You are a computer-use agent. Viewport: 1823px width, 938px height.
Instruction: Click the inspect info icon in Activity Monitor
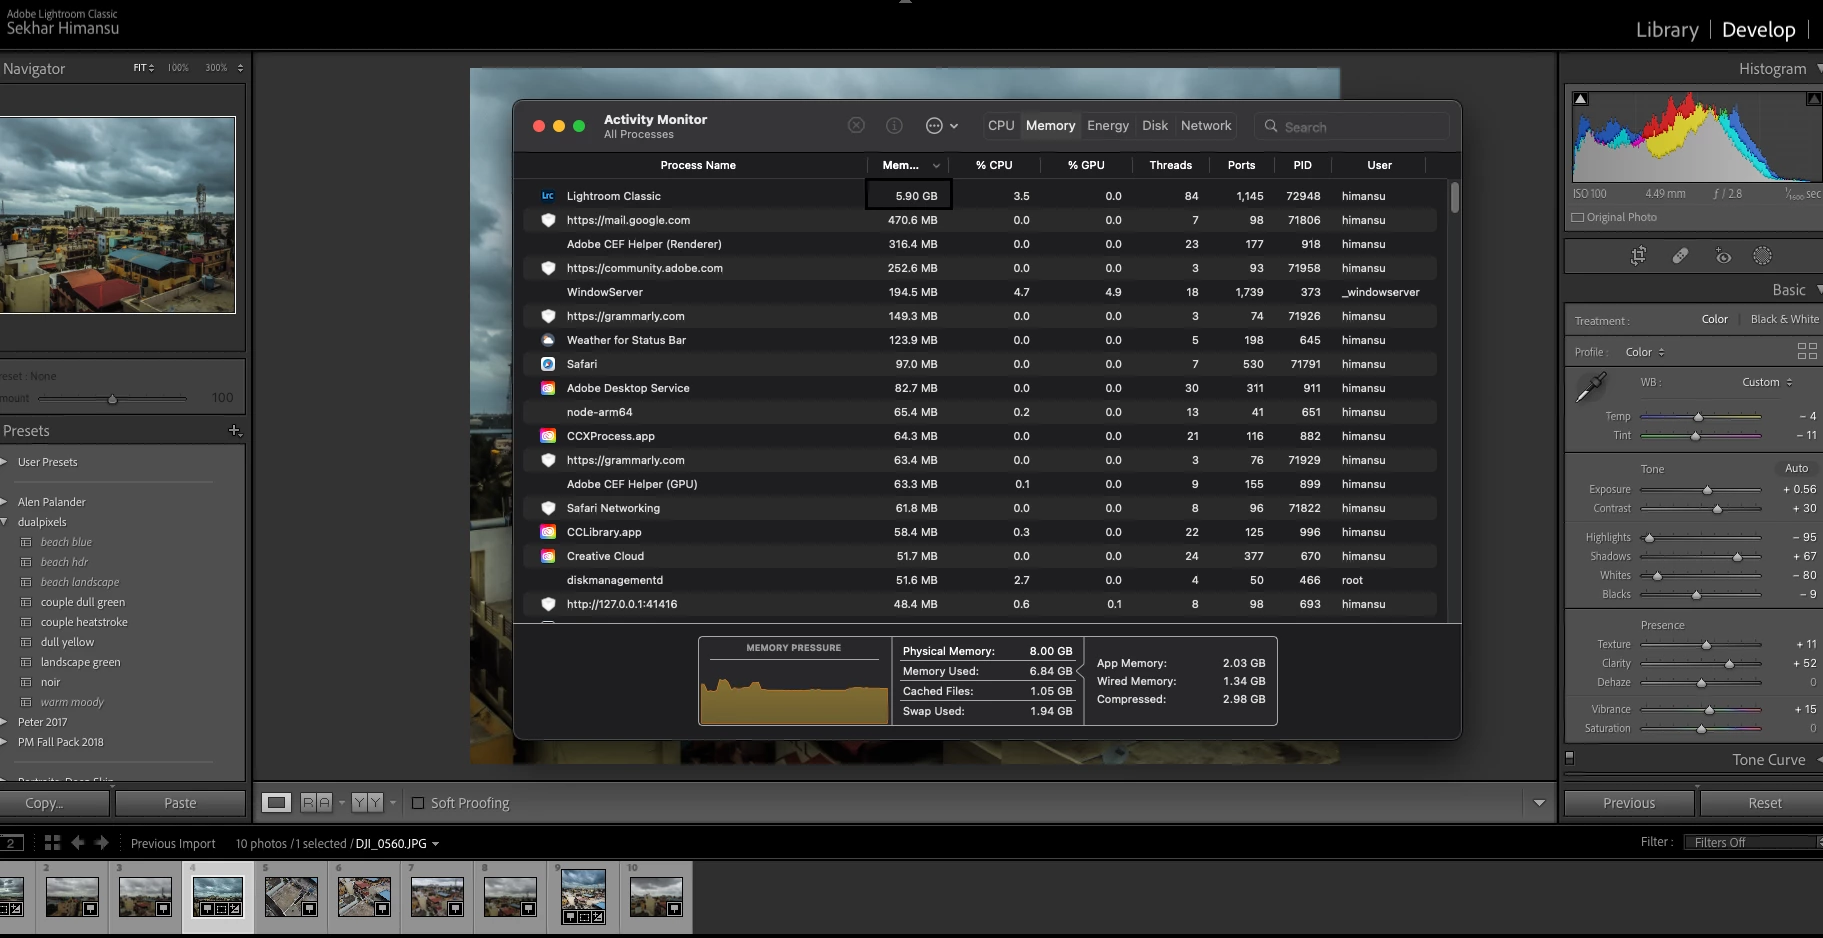894,125
